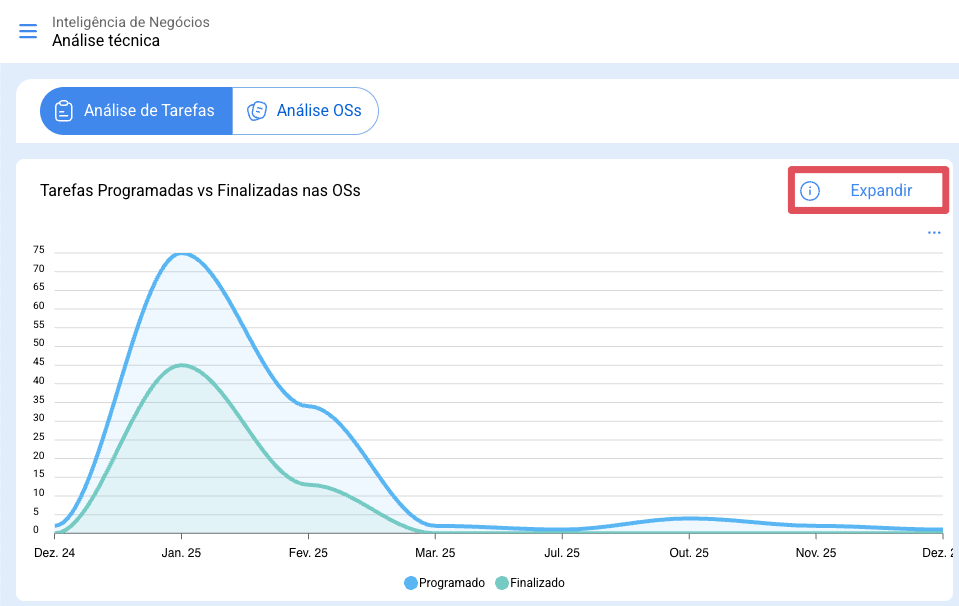Click the chart title Tarefas Programadas vs Finalizadas

coord(200,191)
